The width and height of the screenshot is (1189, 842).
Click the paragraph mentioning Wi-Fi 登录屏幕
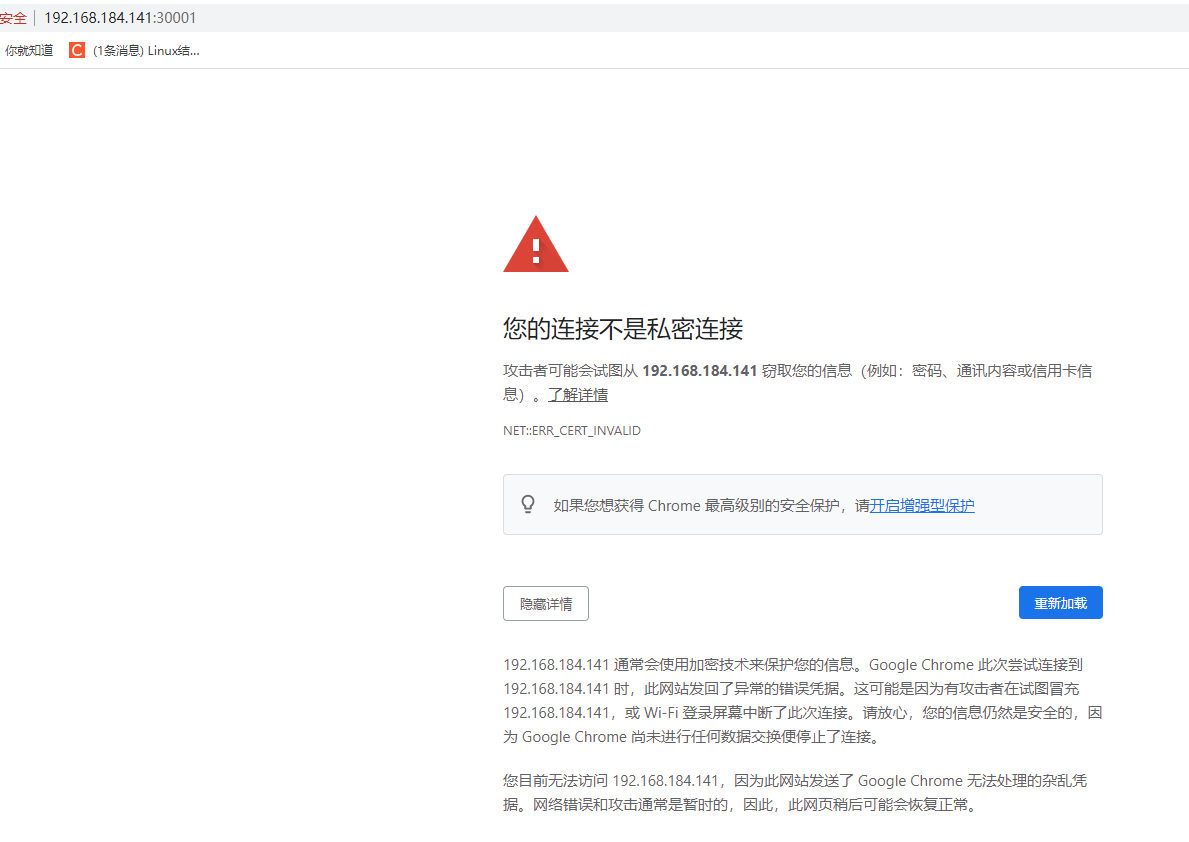(800, 700)
